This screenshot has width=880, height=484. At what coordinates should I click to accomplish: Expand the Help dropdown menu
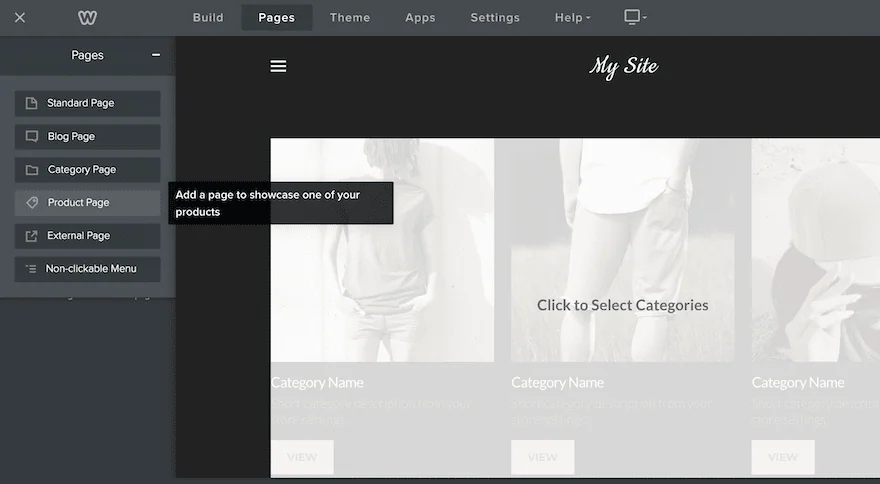pyautogui.click(x=572, y=18)
